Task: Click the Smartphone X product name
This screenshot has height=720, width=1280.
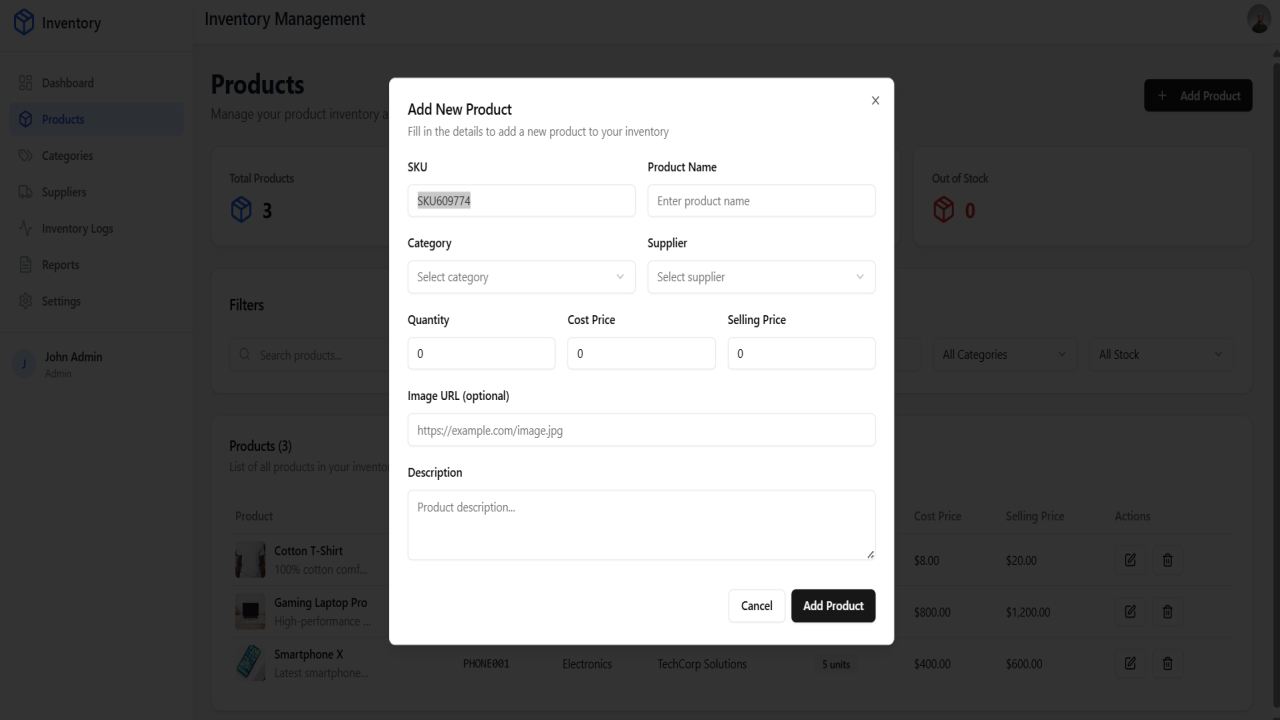Action: point(309,654)
